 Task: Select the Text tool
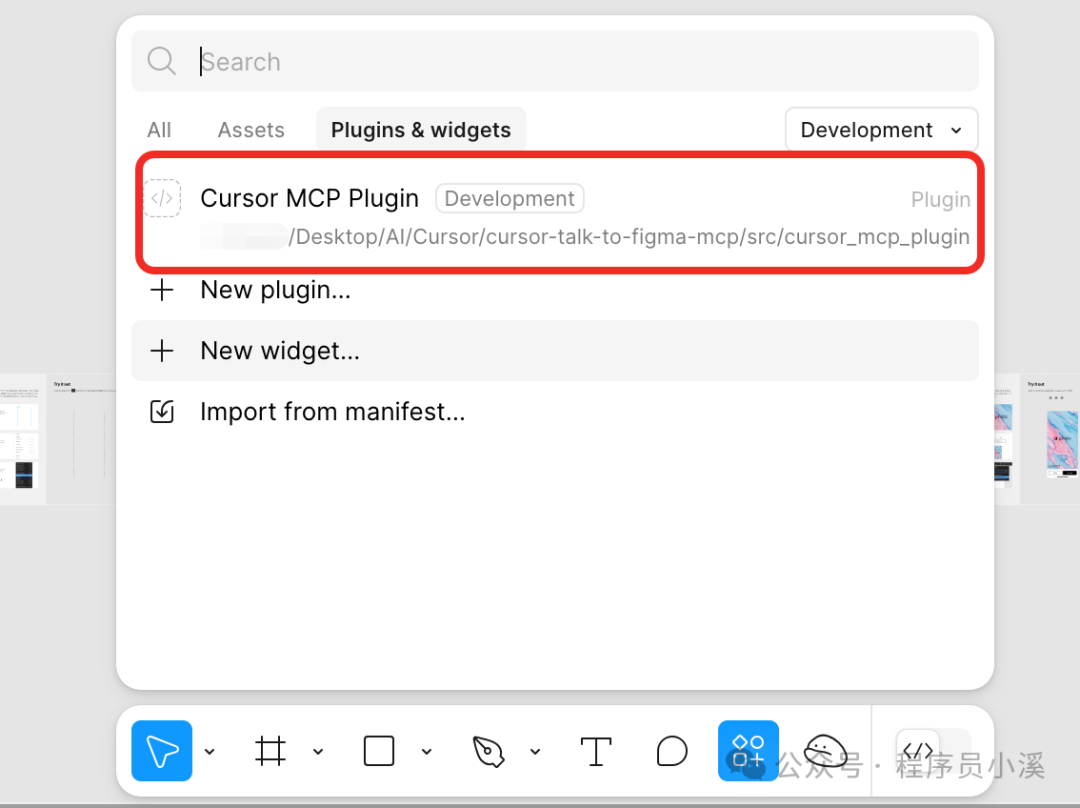tap(596, 751)
